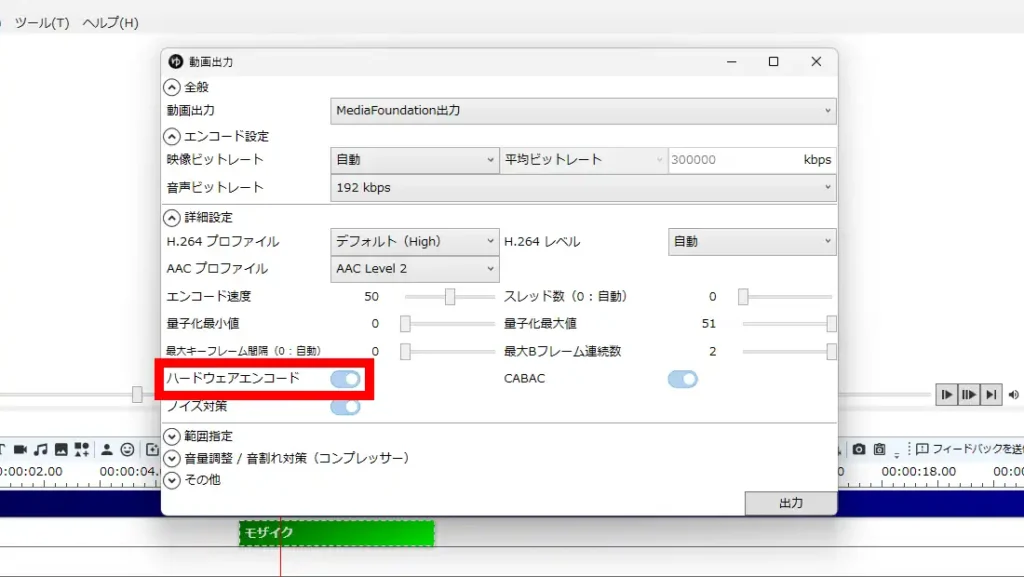Disable the ハードウェアエンコード toggle
The height and width of the screenshot is (577, 1024).
(x=348, y=379)
